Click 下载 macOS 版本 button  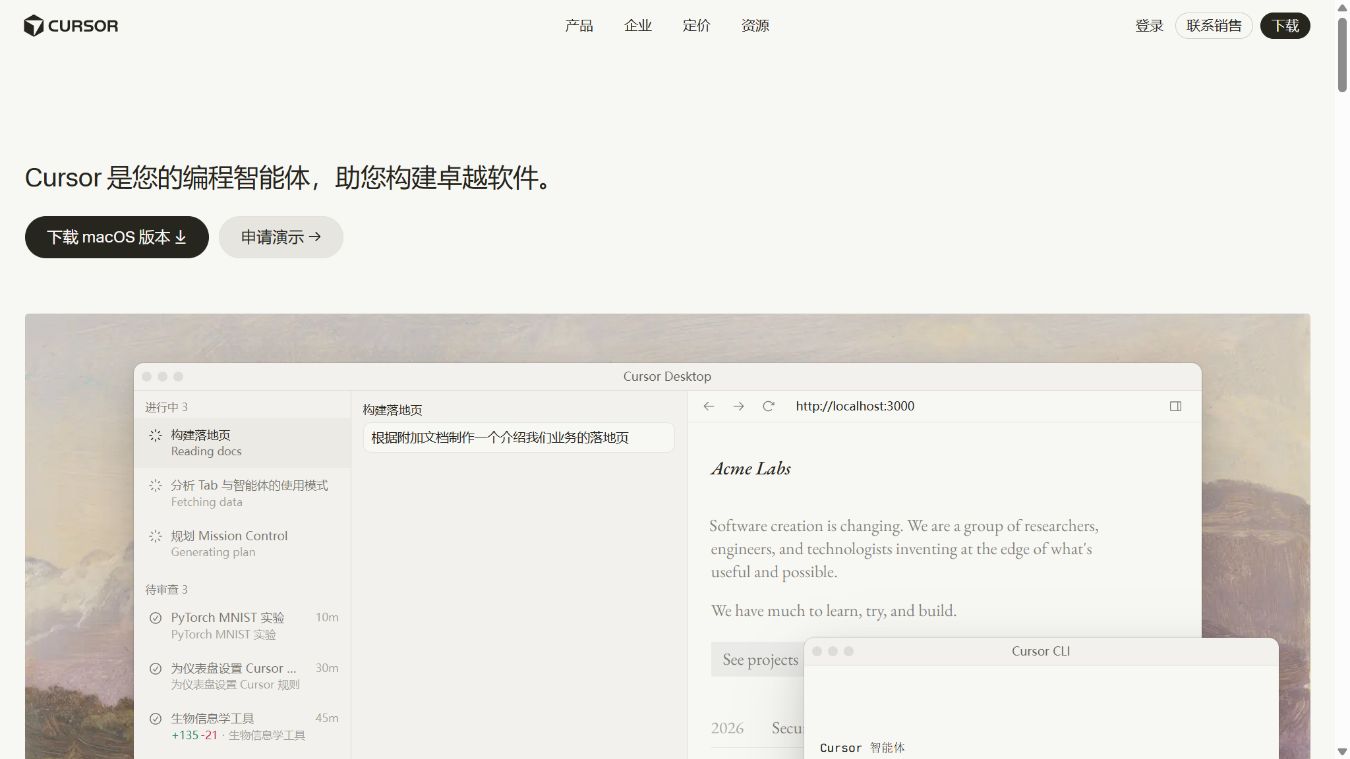click(x=117, y=237)
